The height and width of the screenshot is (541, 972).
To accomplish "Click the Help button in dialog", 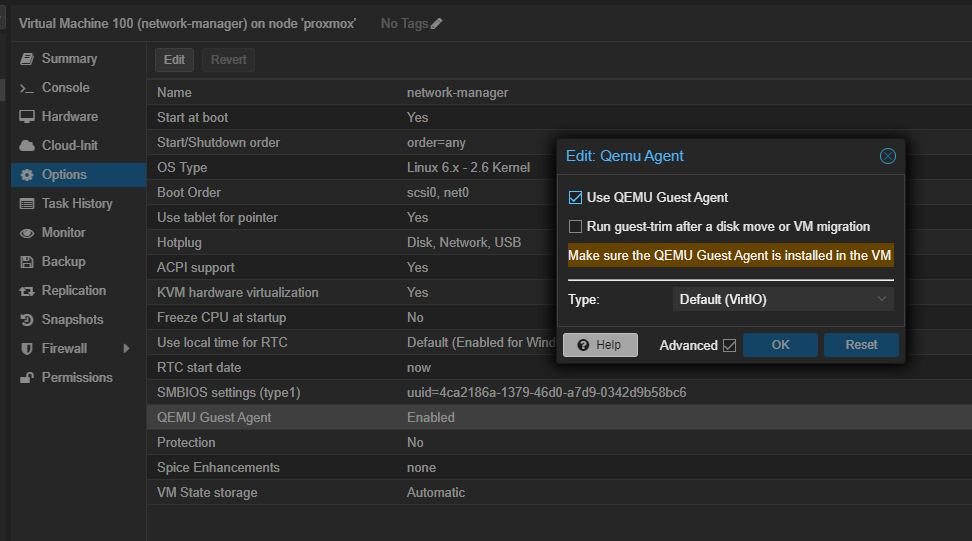I will pyautogui.click(x=600, y=345).
